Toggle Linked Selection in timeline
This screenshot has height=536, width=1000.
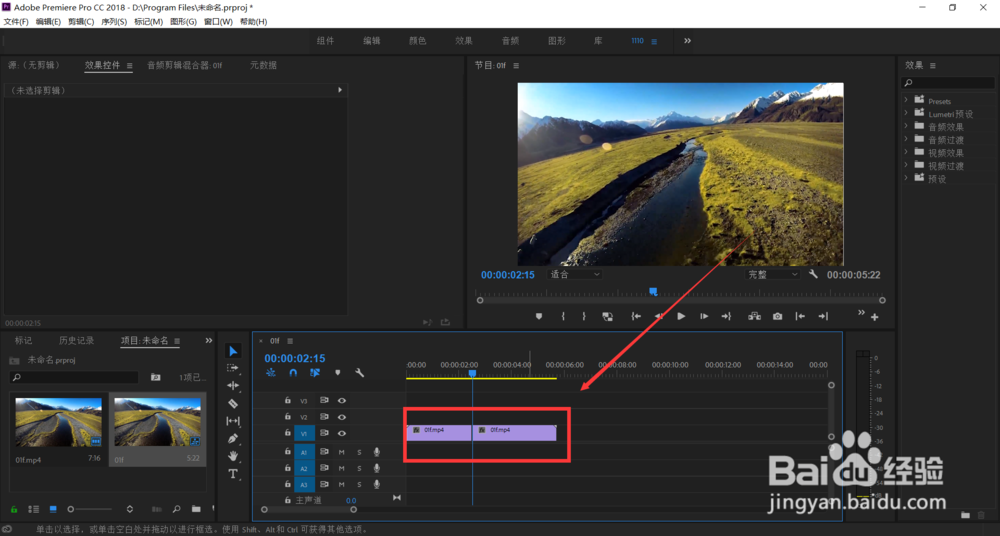314,373
